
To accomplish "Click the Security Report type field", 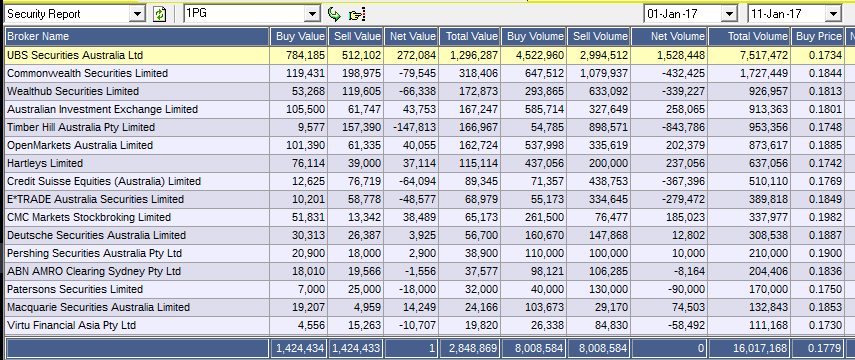I will [x=68, y=14].
